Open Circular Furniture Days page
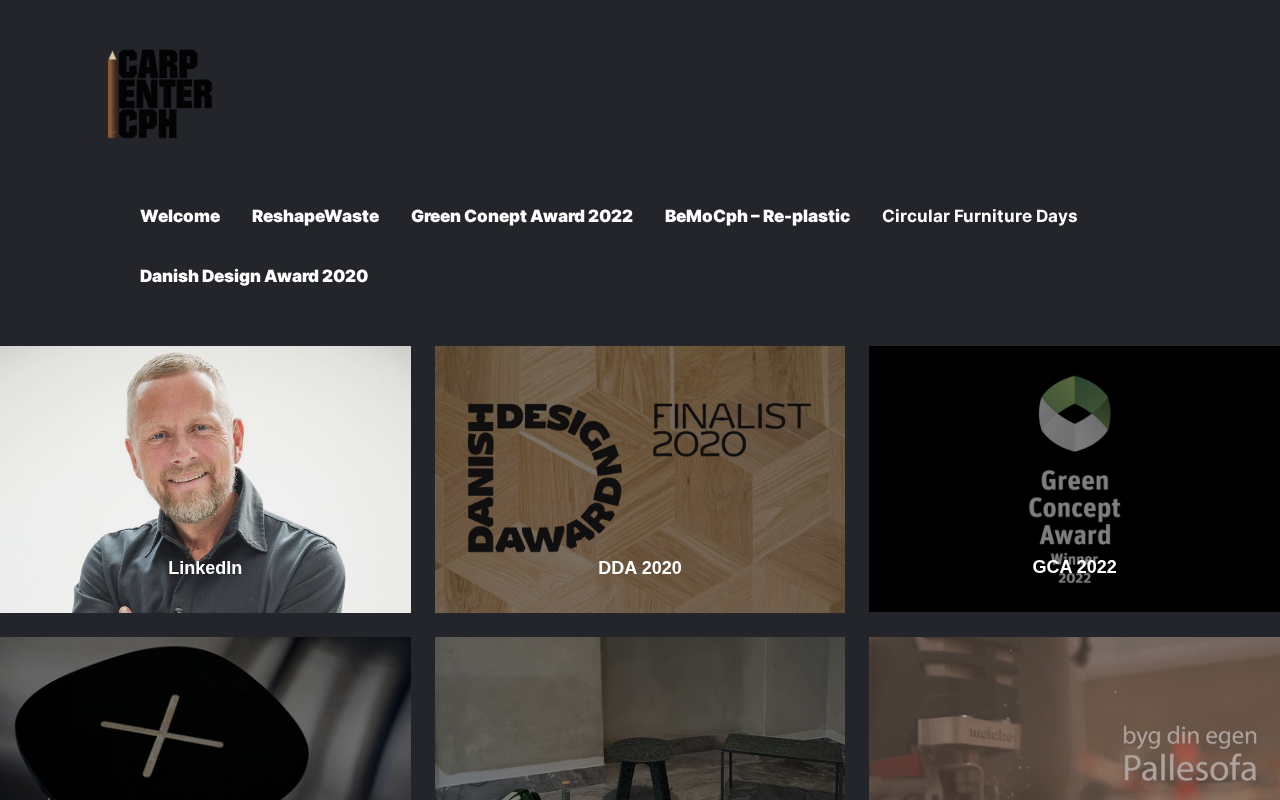This screenshot has width=1280, height=800. [x=980, y=216]
